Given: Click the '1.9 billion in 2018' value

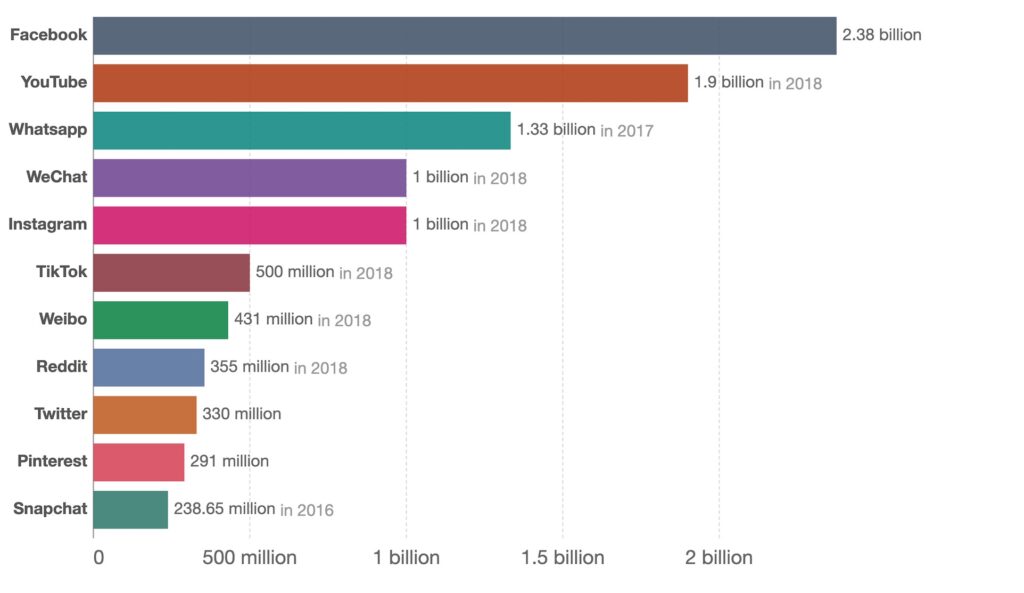Looking at the screenshot, I should click(x=758, y=82).
